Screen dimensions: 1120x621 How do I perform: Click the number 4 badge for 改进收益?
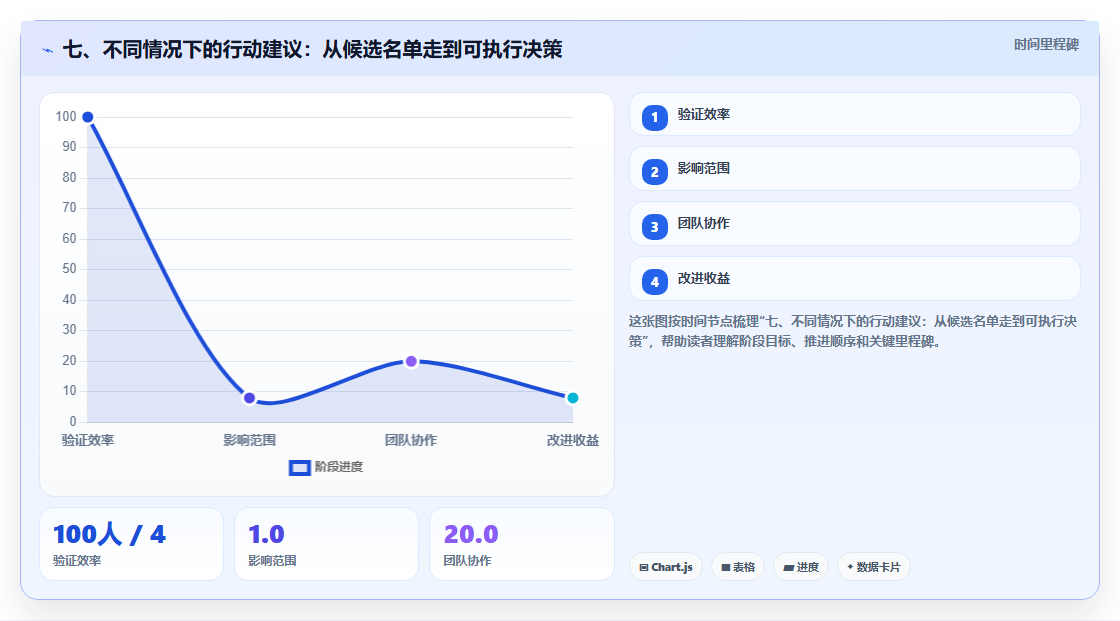click(654, 282)
